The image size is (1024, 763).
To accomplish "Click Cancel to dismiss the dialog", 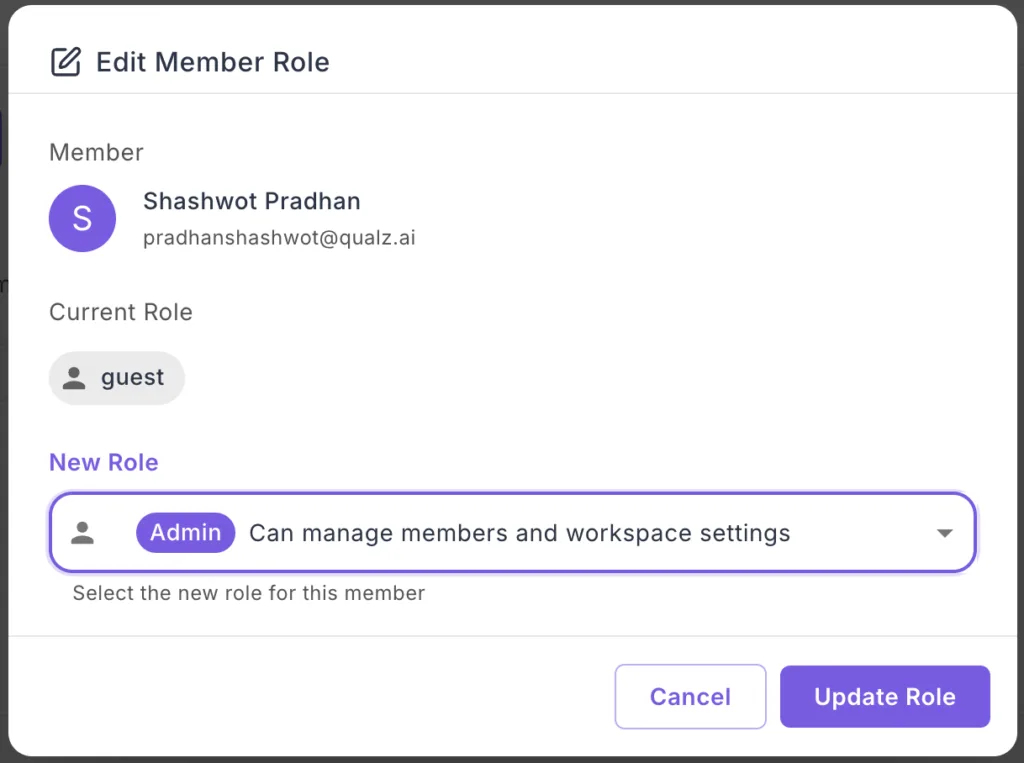I will point(690,697).
